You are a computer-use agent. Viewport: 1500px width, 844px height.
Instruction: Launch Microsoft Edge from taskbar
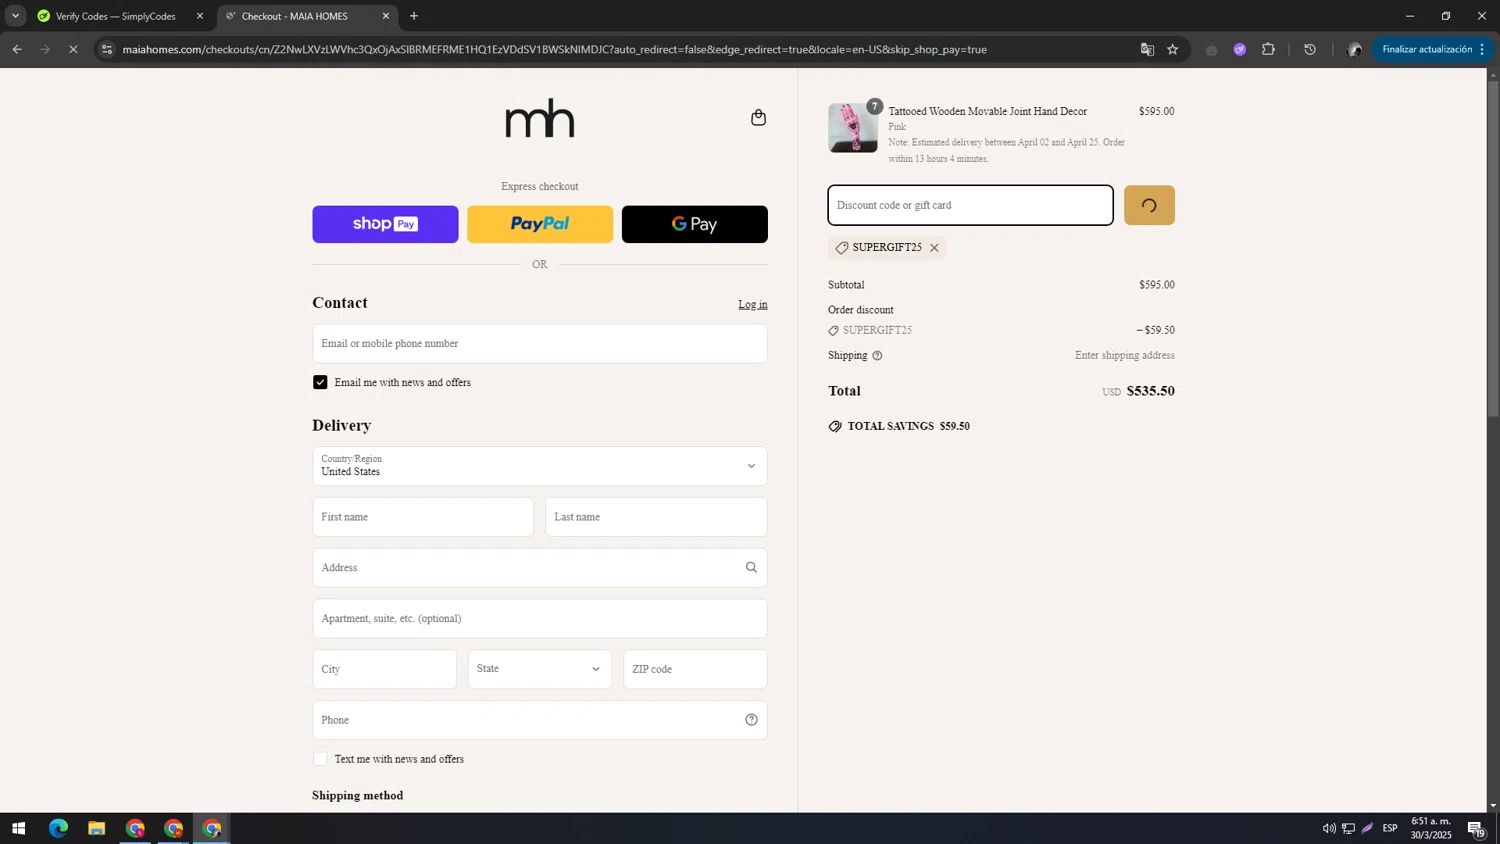point(58,829)
